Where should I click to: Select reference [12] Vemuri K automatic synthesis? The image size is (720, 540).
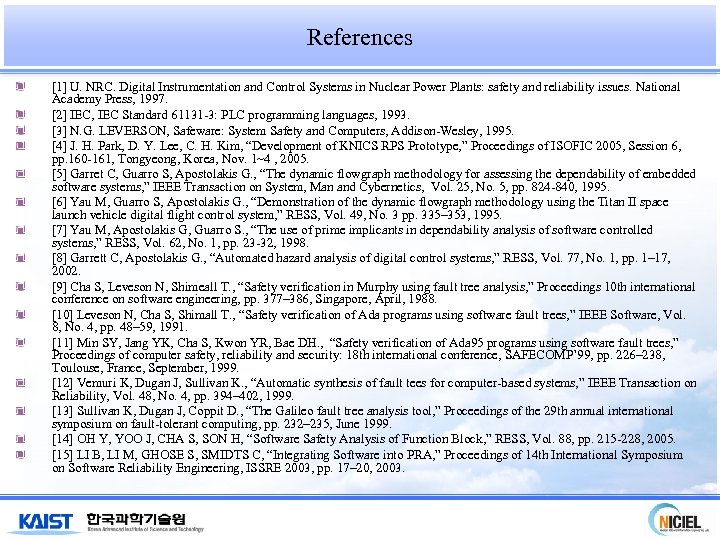(374, 389)
